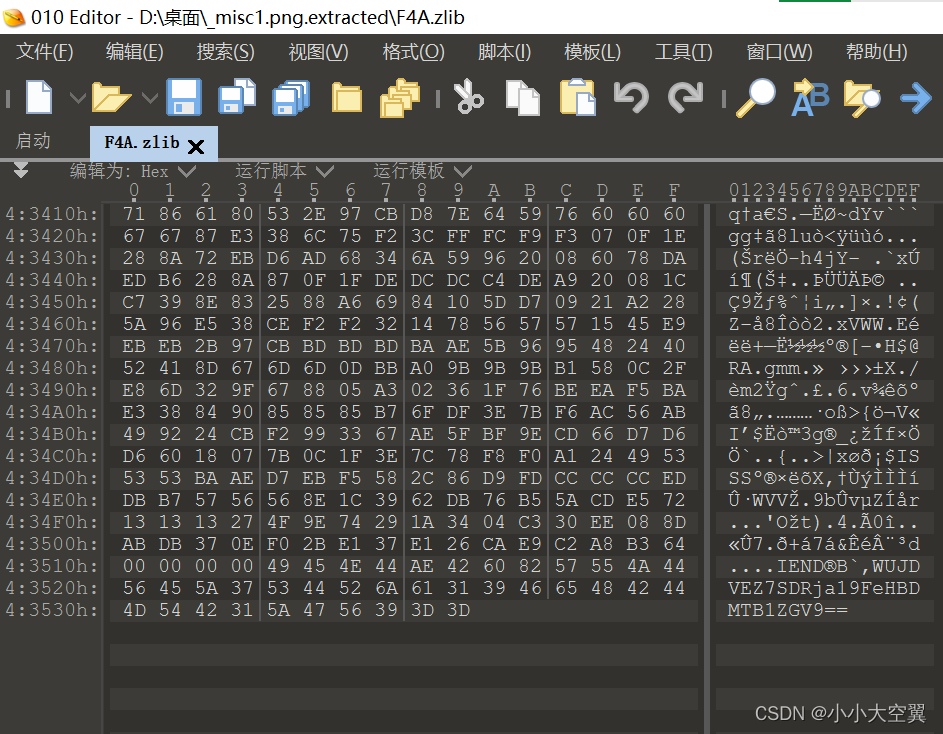Click the Undo arrow icon
Screen dimensions: 943x734
[x=631, y=97]
